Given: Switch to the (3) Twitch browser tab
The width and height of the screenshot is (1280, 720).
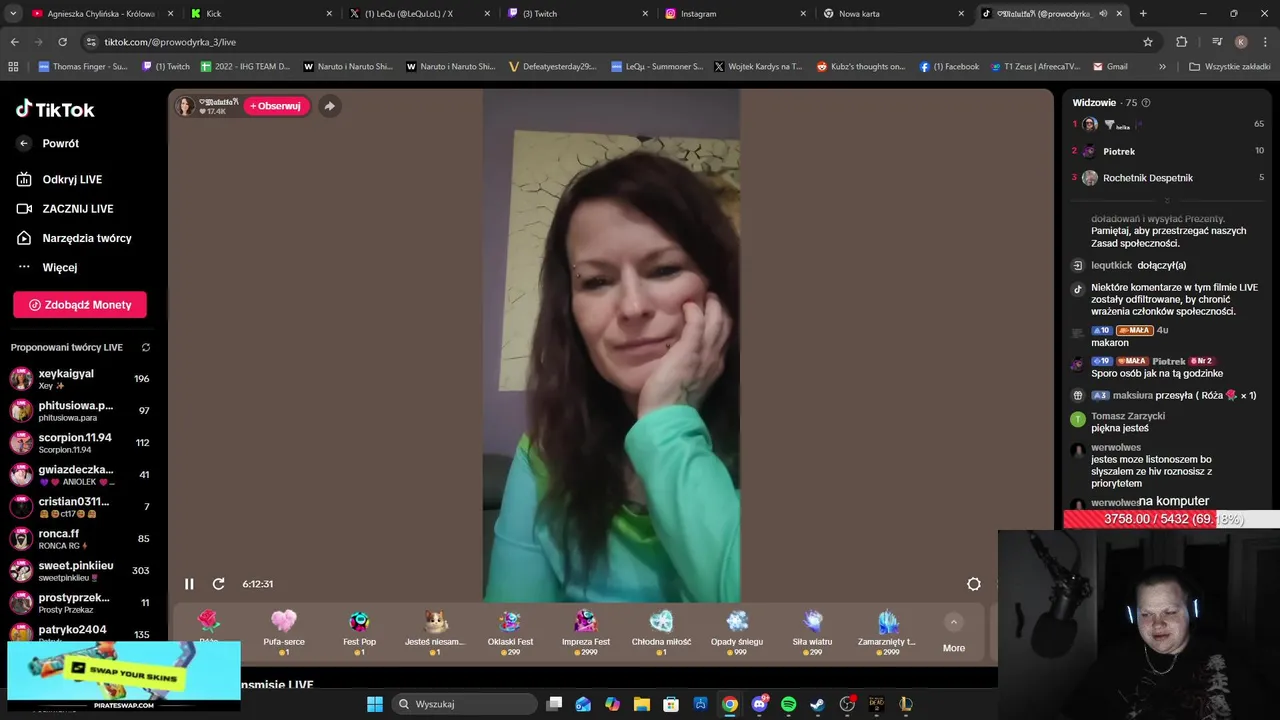Looking at the screenshot, I should 576,14.
